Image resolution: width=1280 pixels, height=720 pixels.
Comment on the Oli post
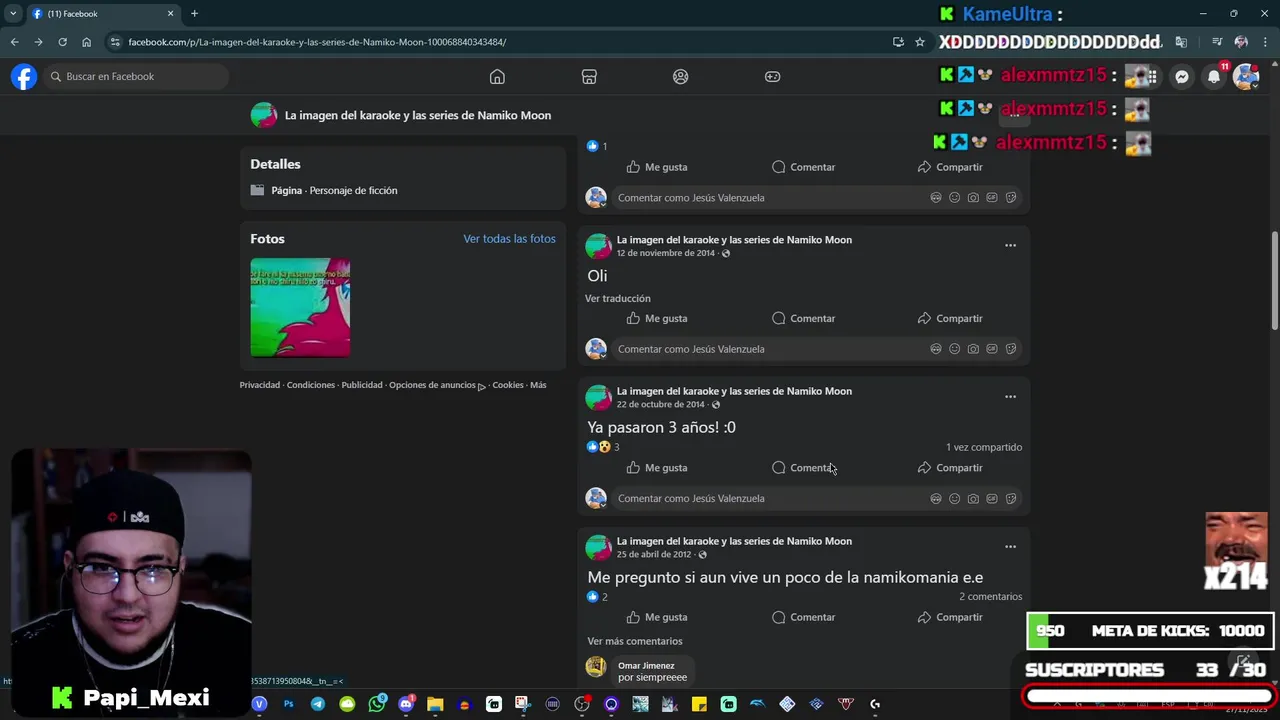click(803, 318)
